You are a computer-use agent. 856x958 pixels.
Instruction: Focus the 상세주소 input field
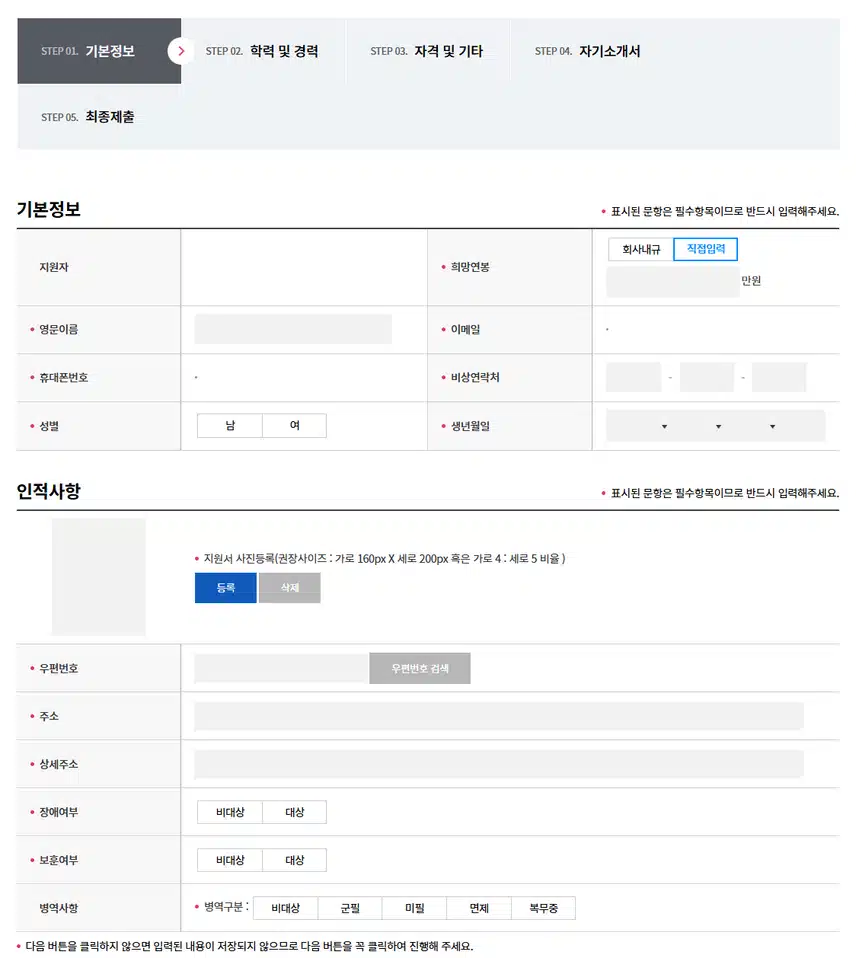pos(499,764)
